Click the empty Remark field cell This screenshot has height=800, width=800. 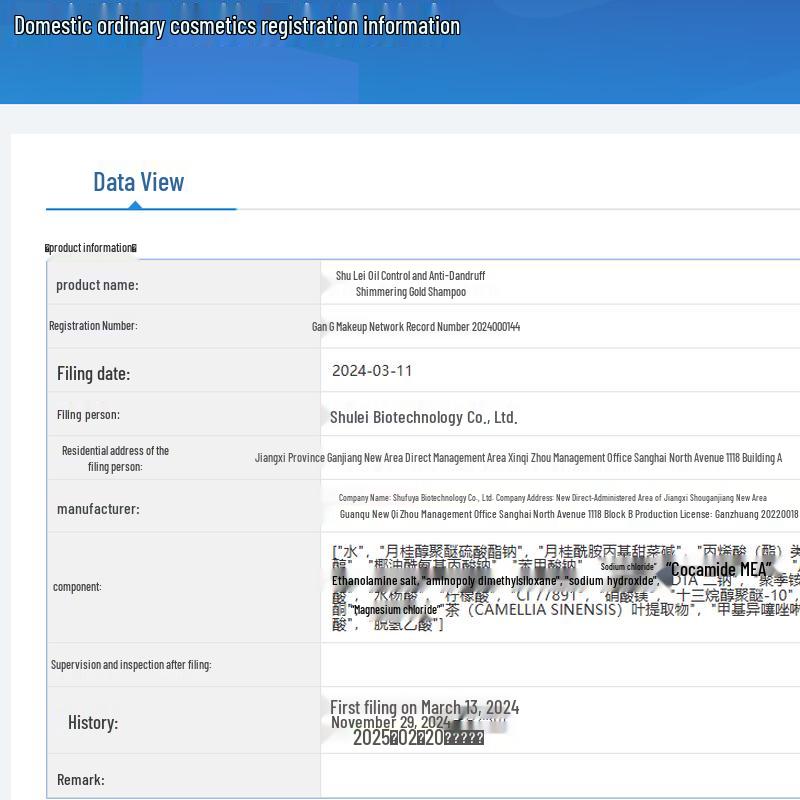560,780
